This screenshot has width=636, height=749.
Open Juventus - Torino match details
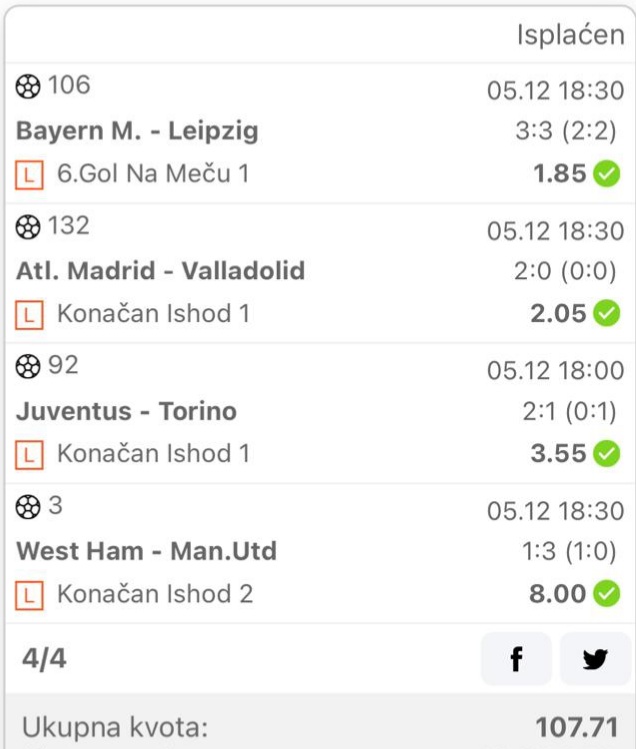coord(127,411)
